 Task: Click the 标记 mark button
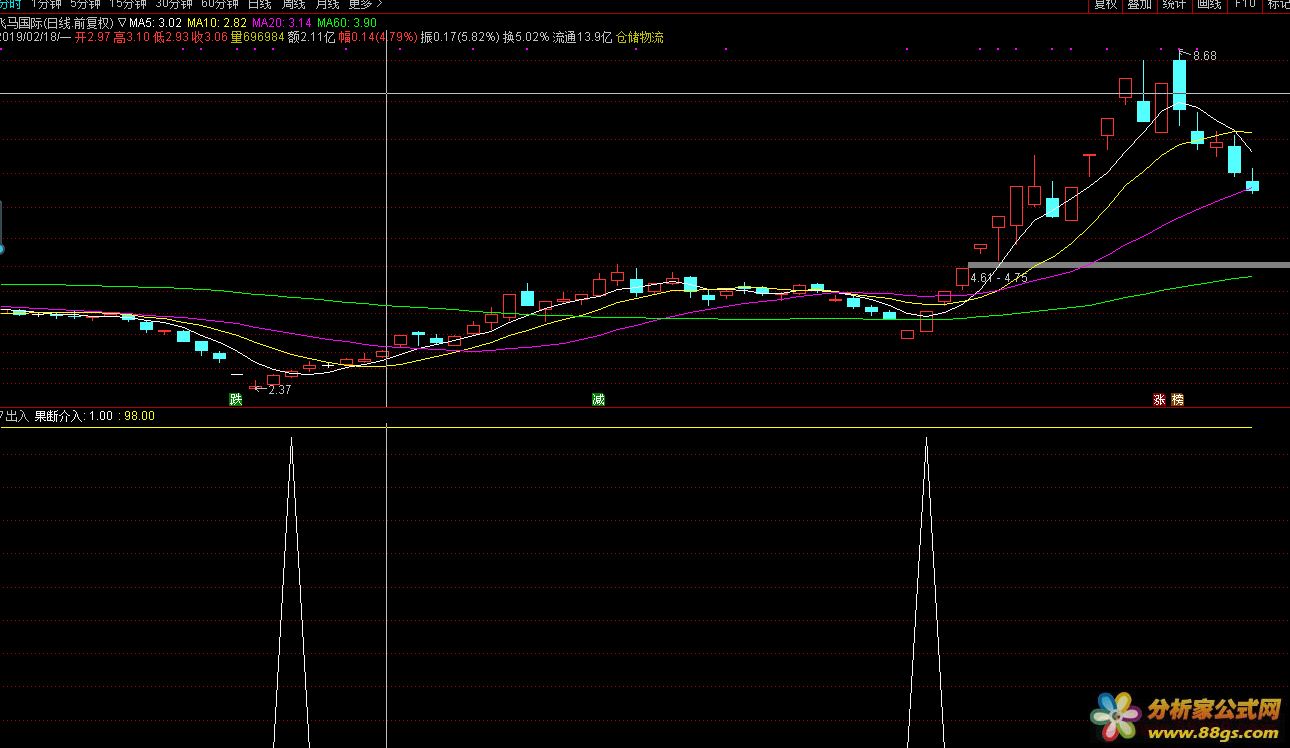coord(1277,4)
